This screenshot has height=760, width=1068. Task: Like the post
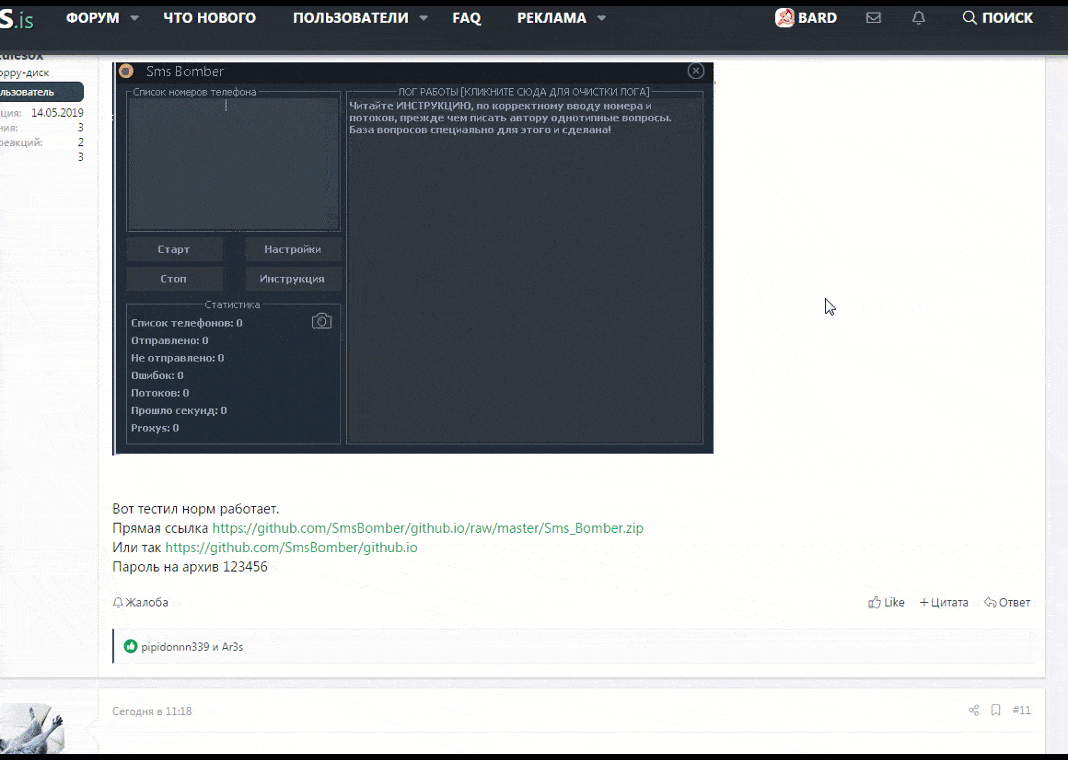[x=886, y=602]
